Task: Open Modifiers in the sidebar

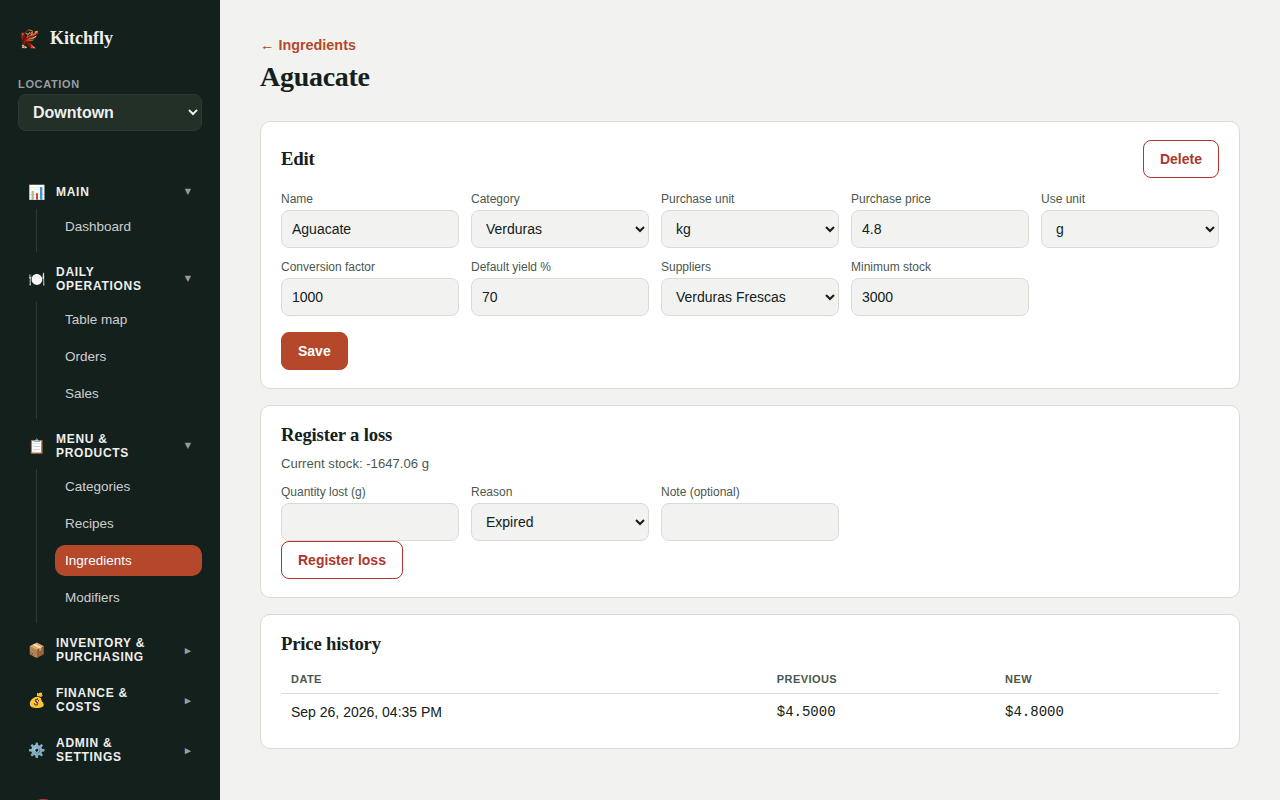Action: pyautogui.click(x=128, y=598)
